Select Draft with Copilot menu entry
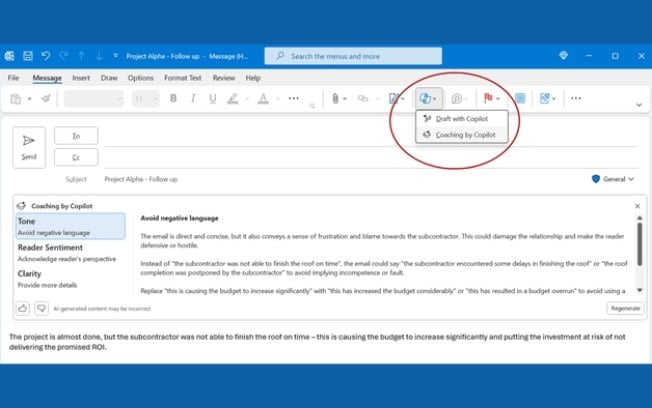Image resolution: width=652 pixels, height=408 pixels. [462, 119]
